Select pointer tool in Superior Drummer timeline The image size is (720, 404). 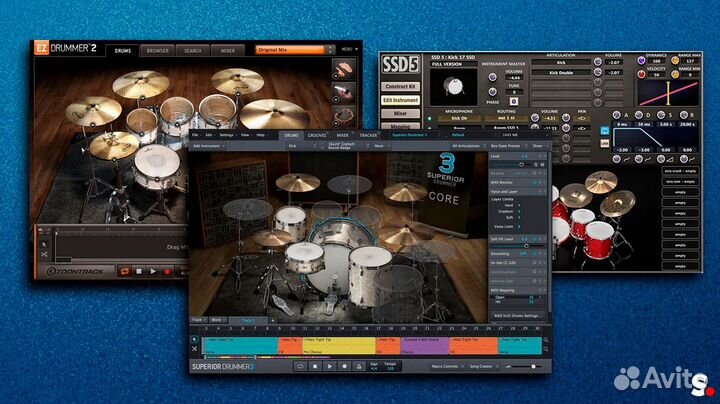(194, 340)
